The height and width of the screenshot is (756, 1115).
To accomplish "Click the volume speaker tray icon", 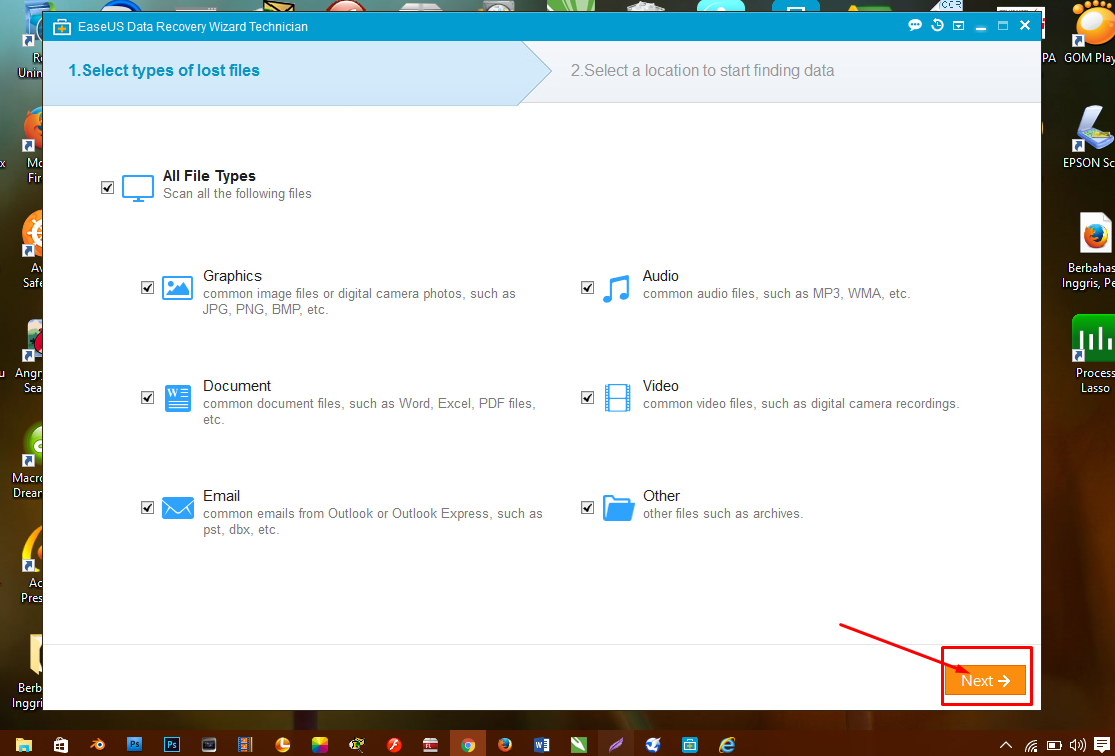I will point(1077,745).
